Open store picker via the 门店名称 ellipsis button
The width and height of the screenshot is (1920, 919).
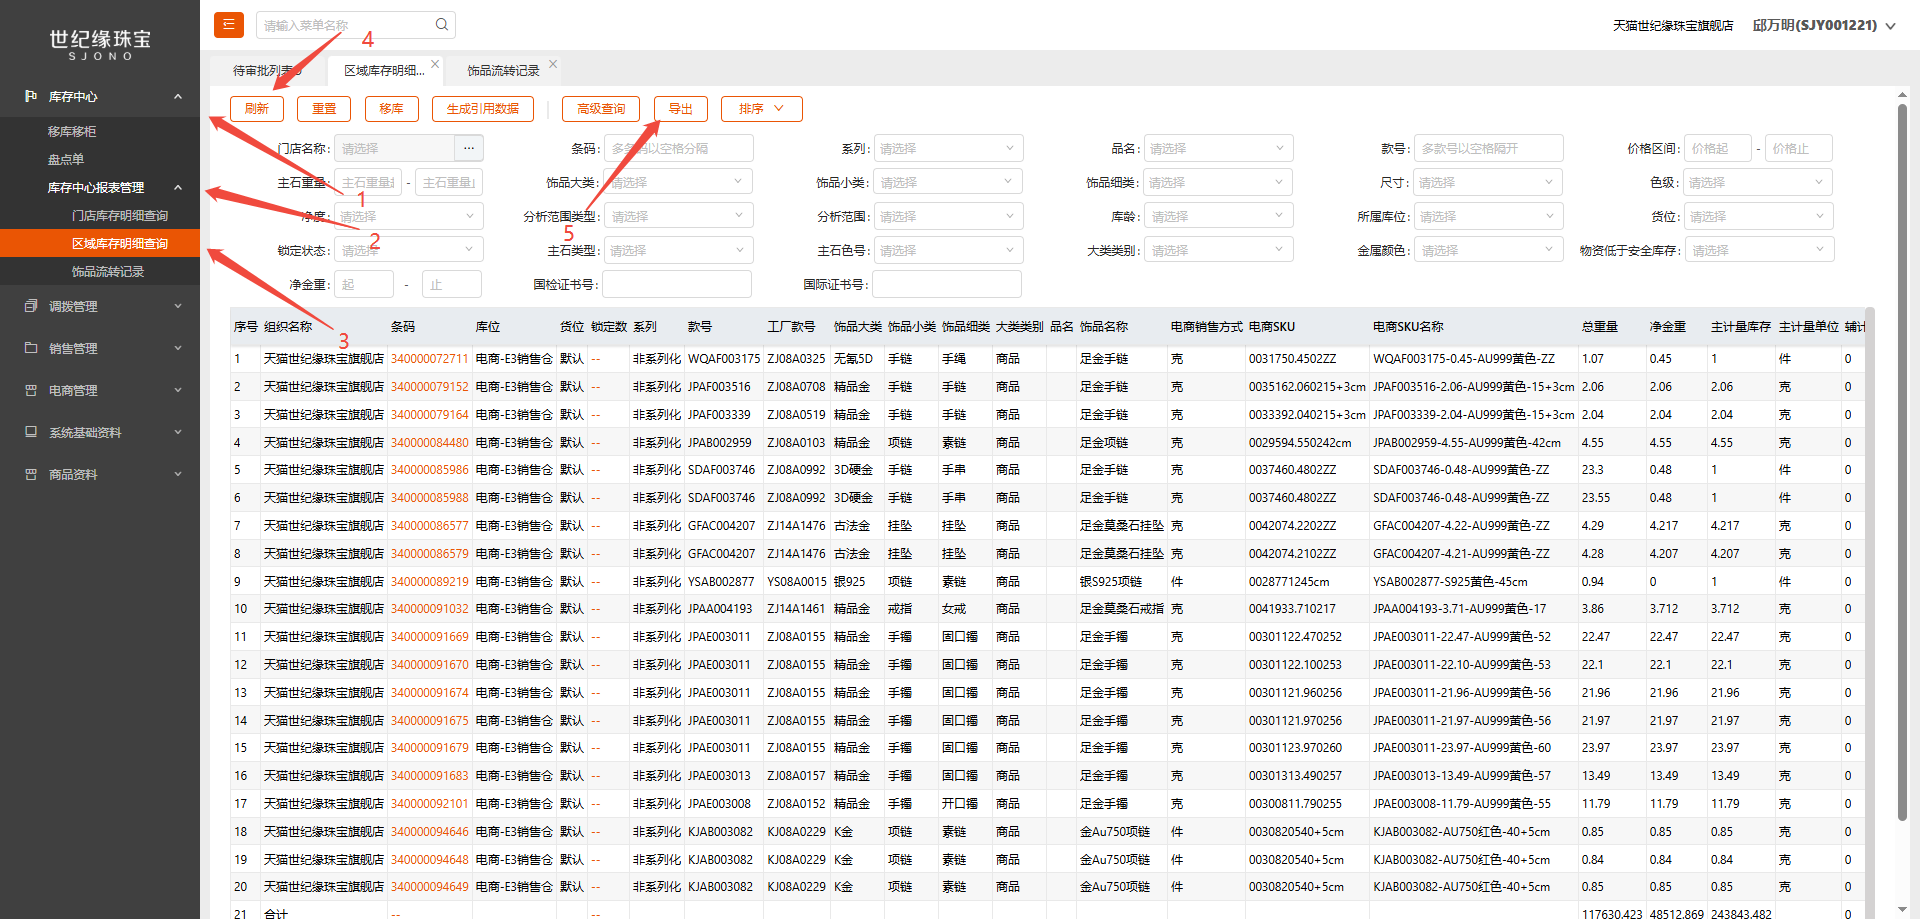tap(468, 148)
